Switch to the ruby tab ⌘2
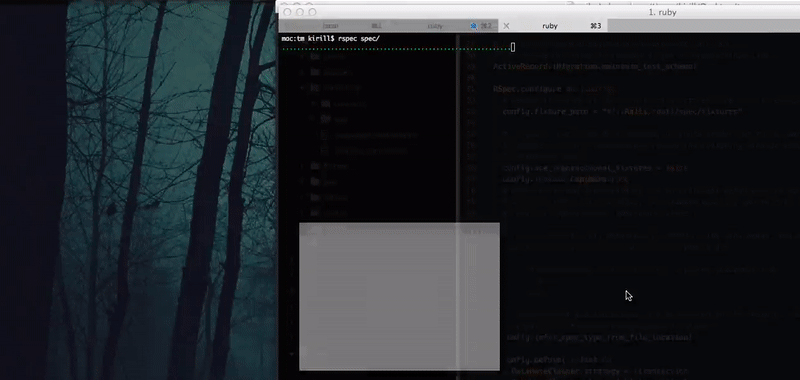The height and width of the screenshot is (380, 800). (x=443, y=26)
